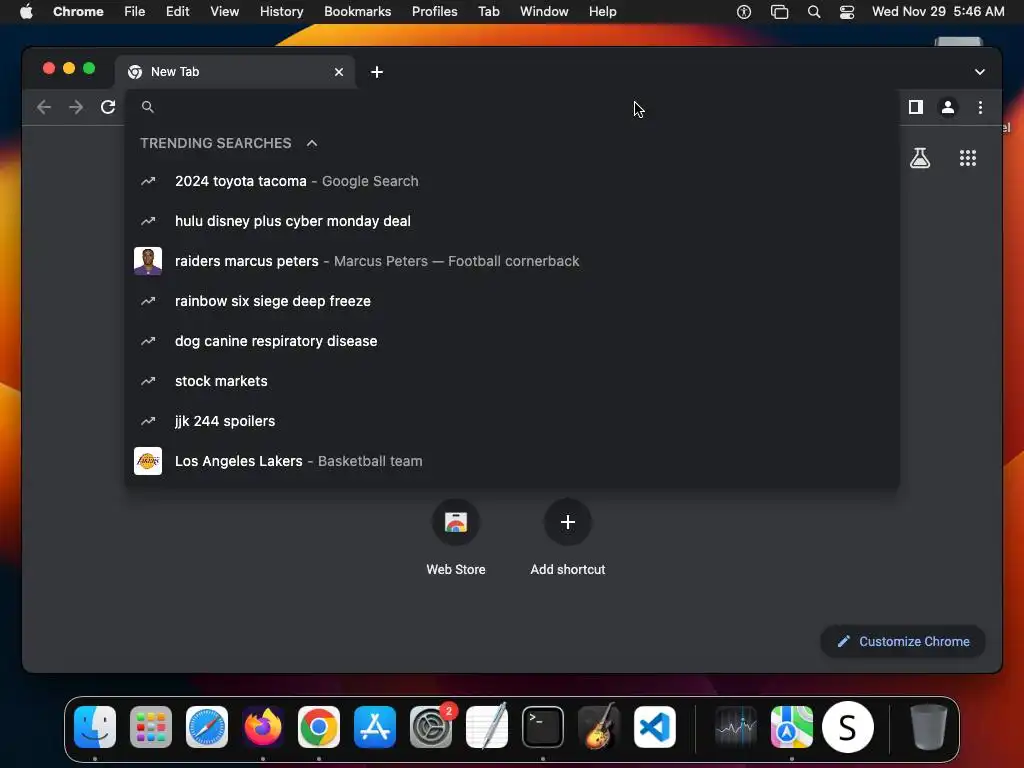Viewport: 1024px width, 768px height.
Task: Open the View menu
Action: pos(224,12)
